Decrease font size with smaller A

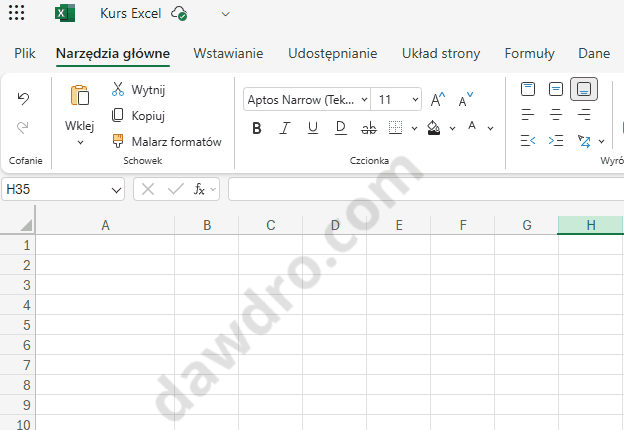coord(466,99)
